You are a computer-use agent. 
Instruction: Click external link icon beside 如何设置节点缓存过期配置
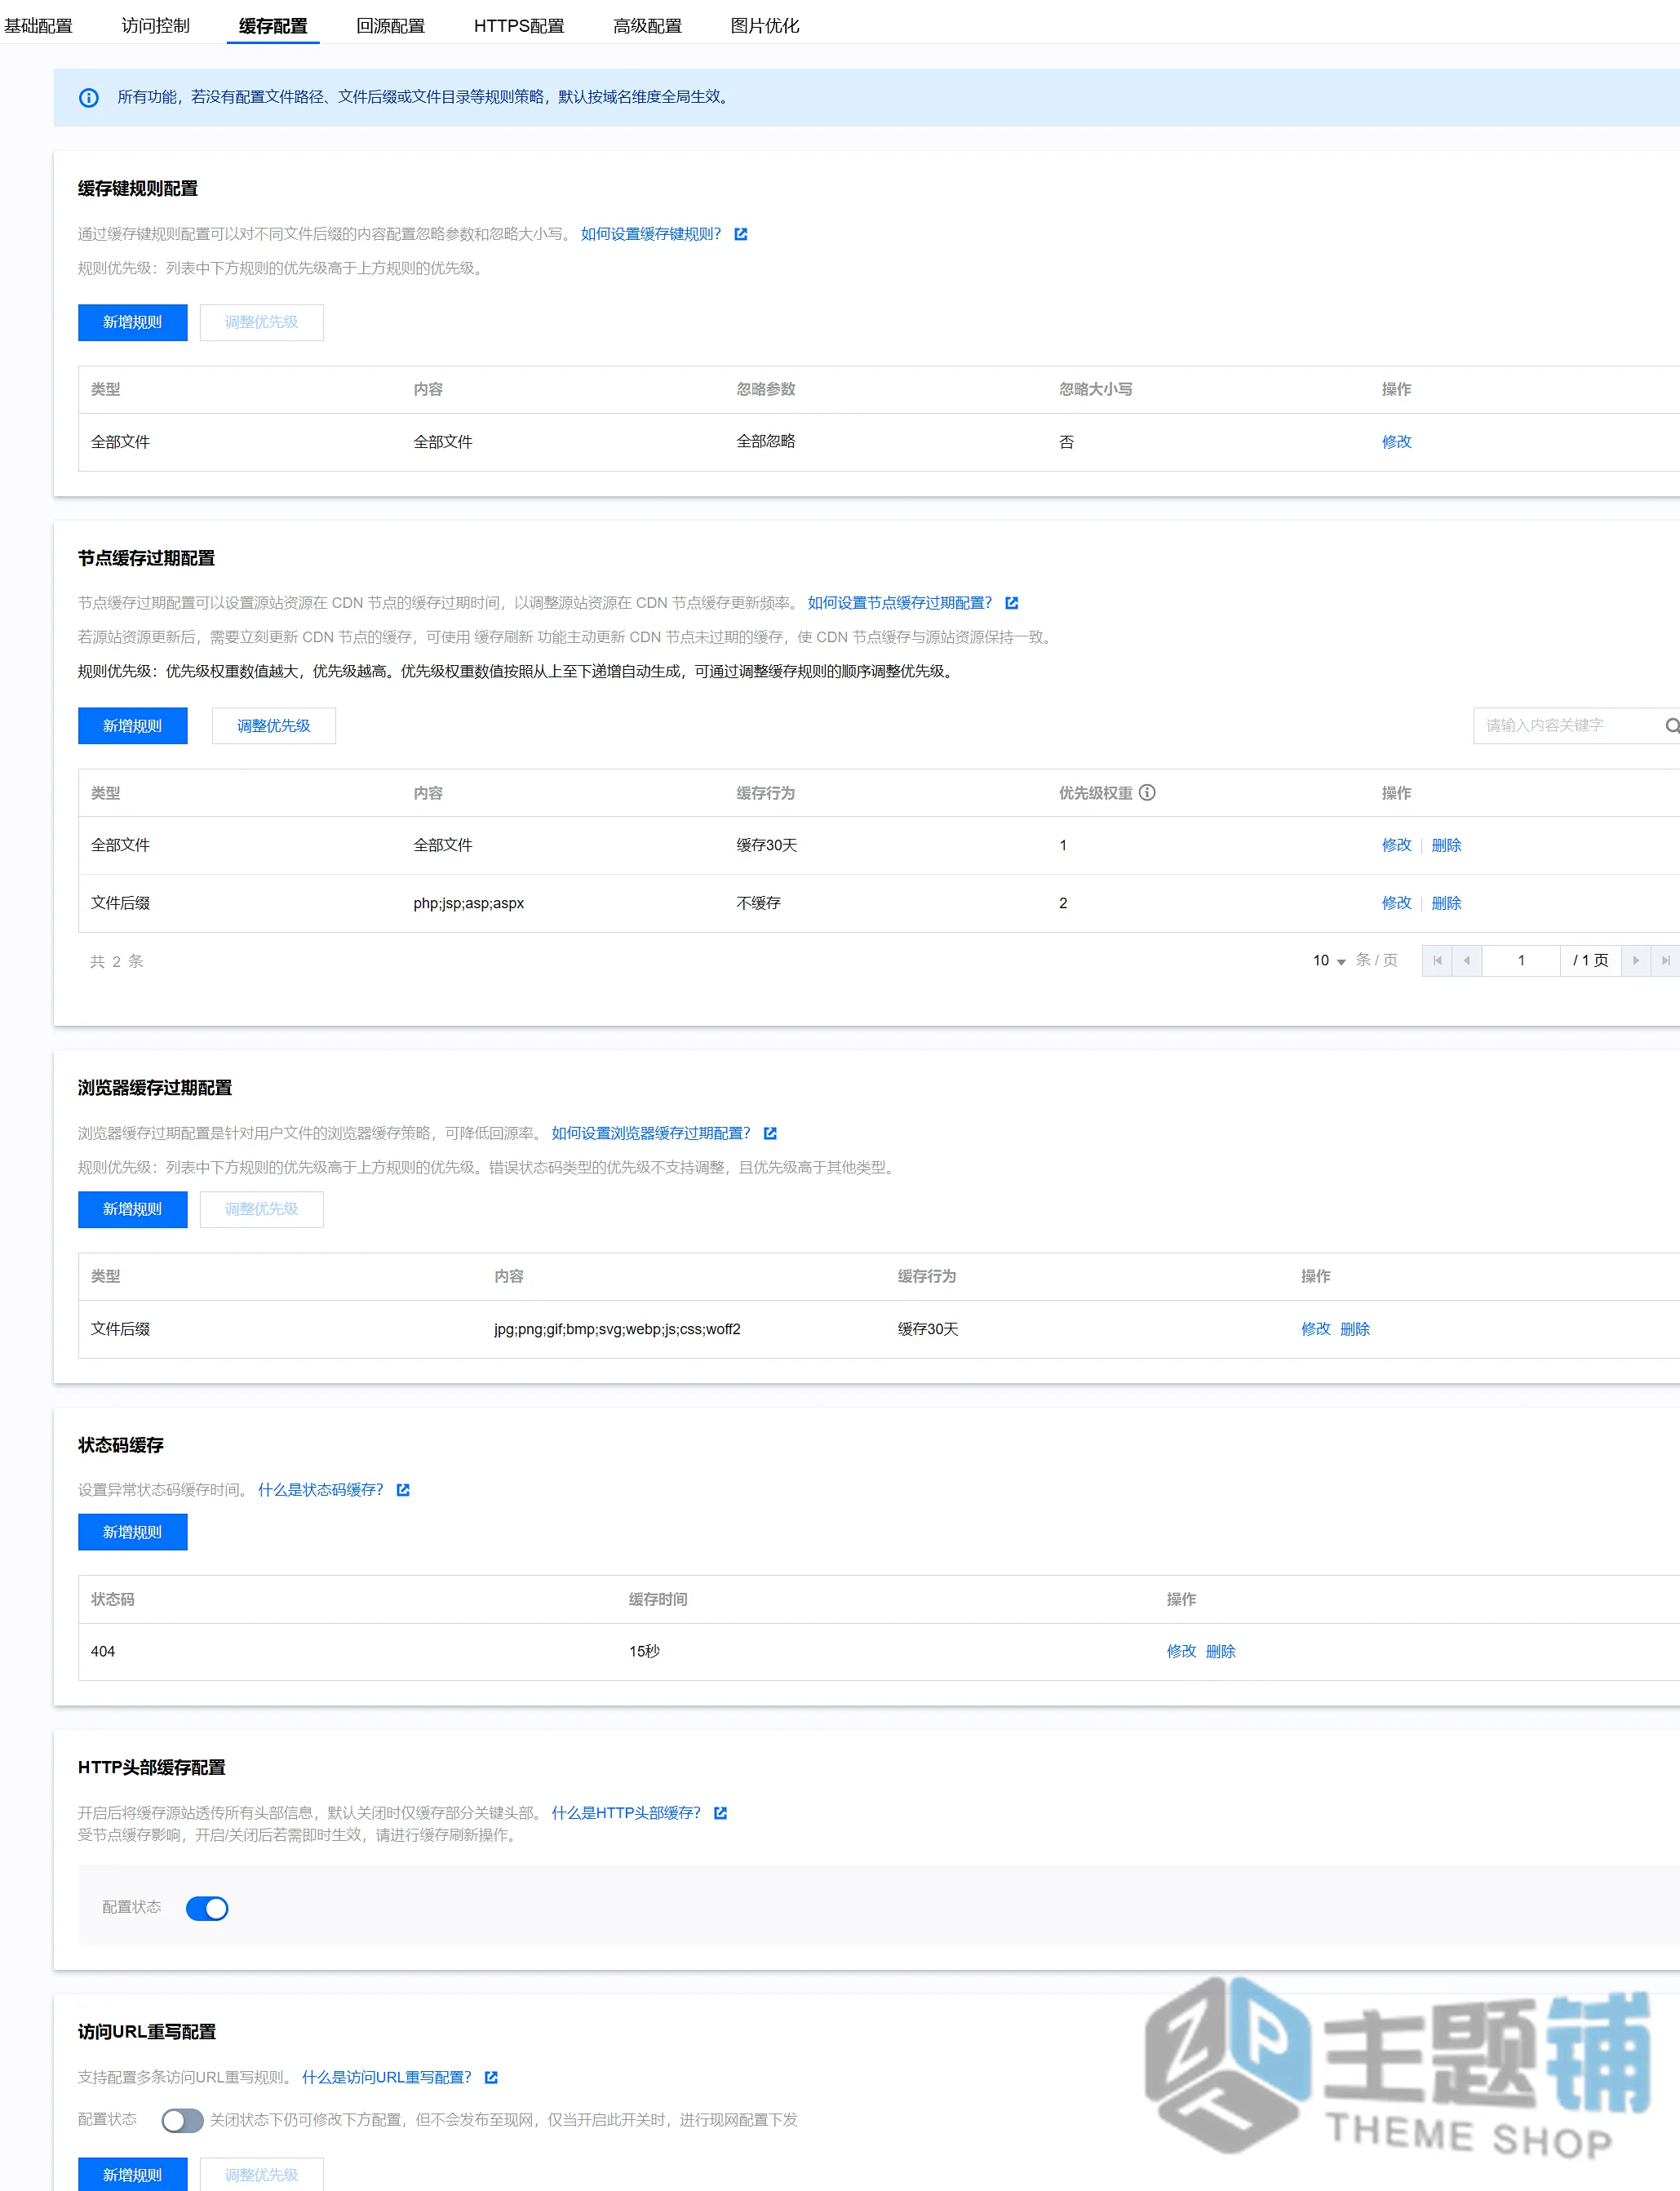pyautogui.click(x=1012, y=603)
